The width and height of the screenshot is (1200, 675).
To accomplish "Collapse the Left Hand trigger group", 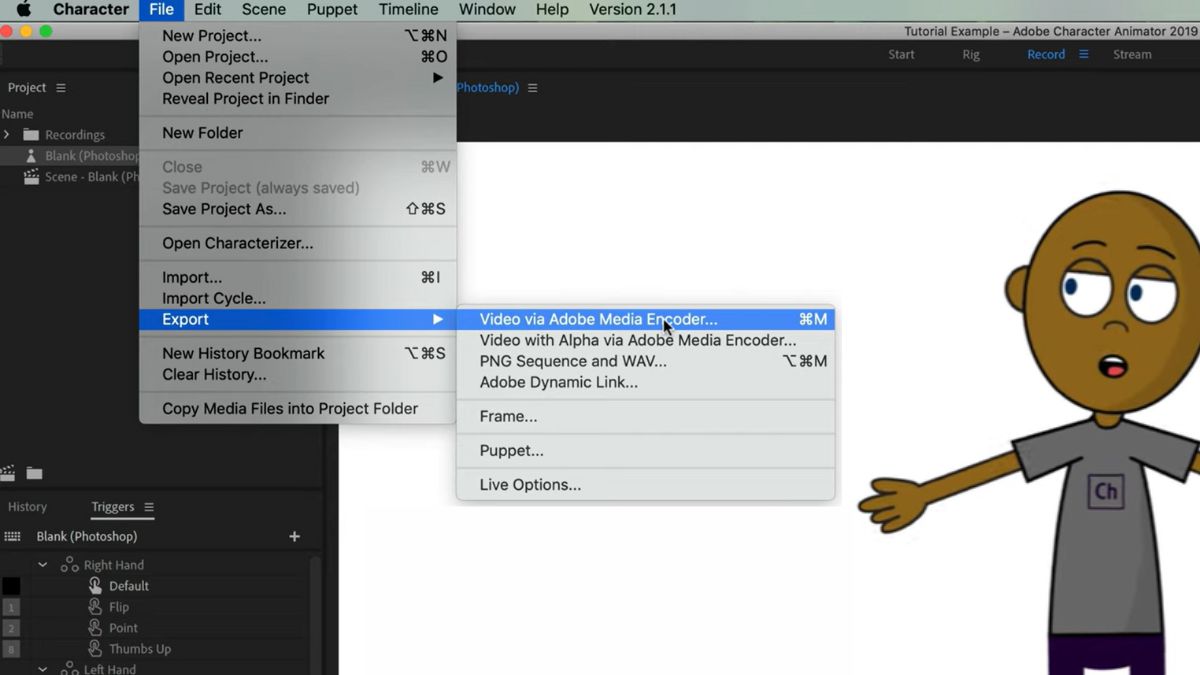I will pyautogui.click(x=43, y=668).
